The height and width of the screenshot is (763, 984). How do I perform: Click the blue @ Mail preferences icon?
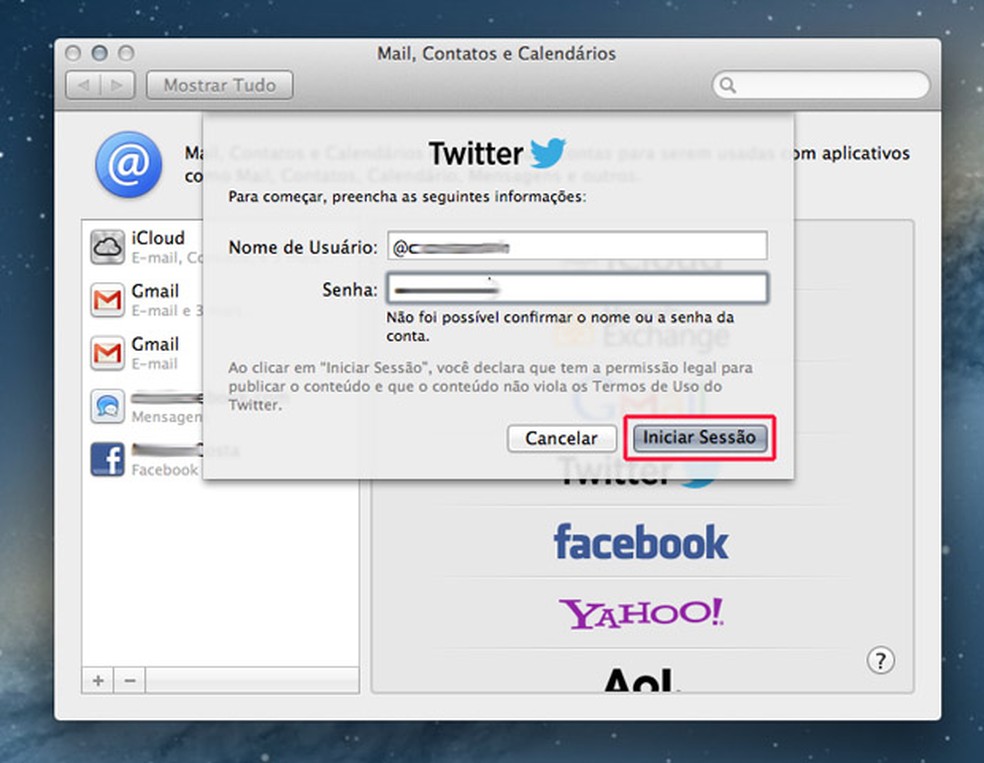coord(128,164)
